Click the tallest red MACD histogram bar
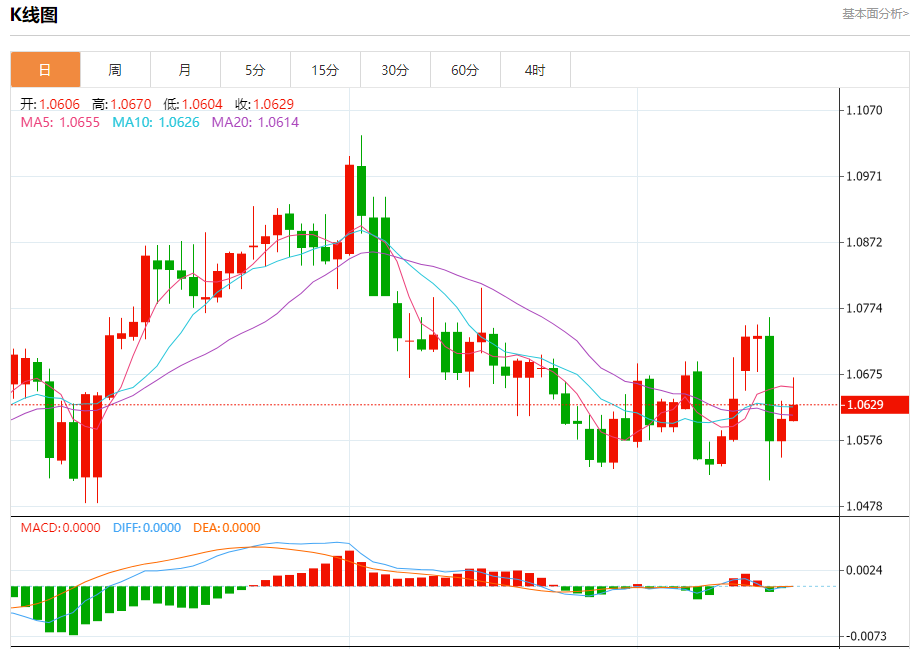Image resolution: width=916 pixels, height=649 pixels. point(349,568)
